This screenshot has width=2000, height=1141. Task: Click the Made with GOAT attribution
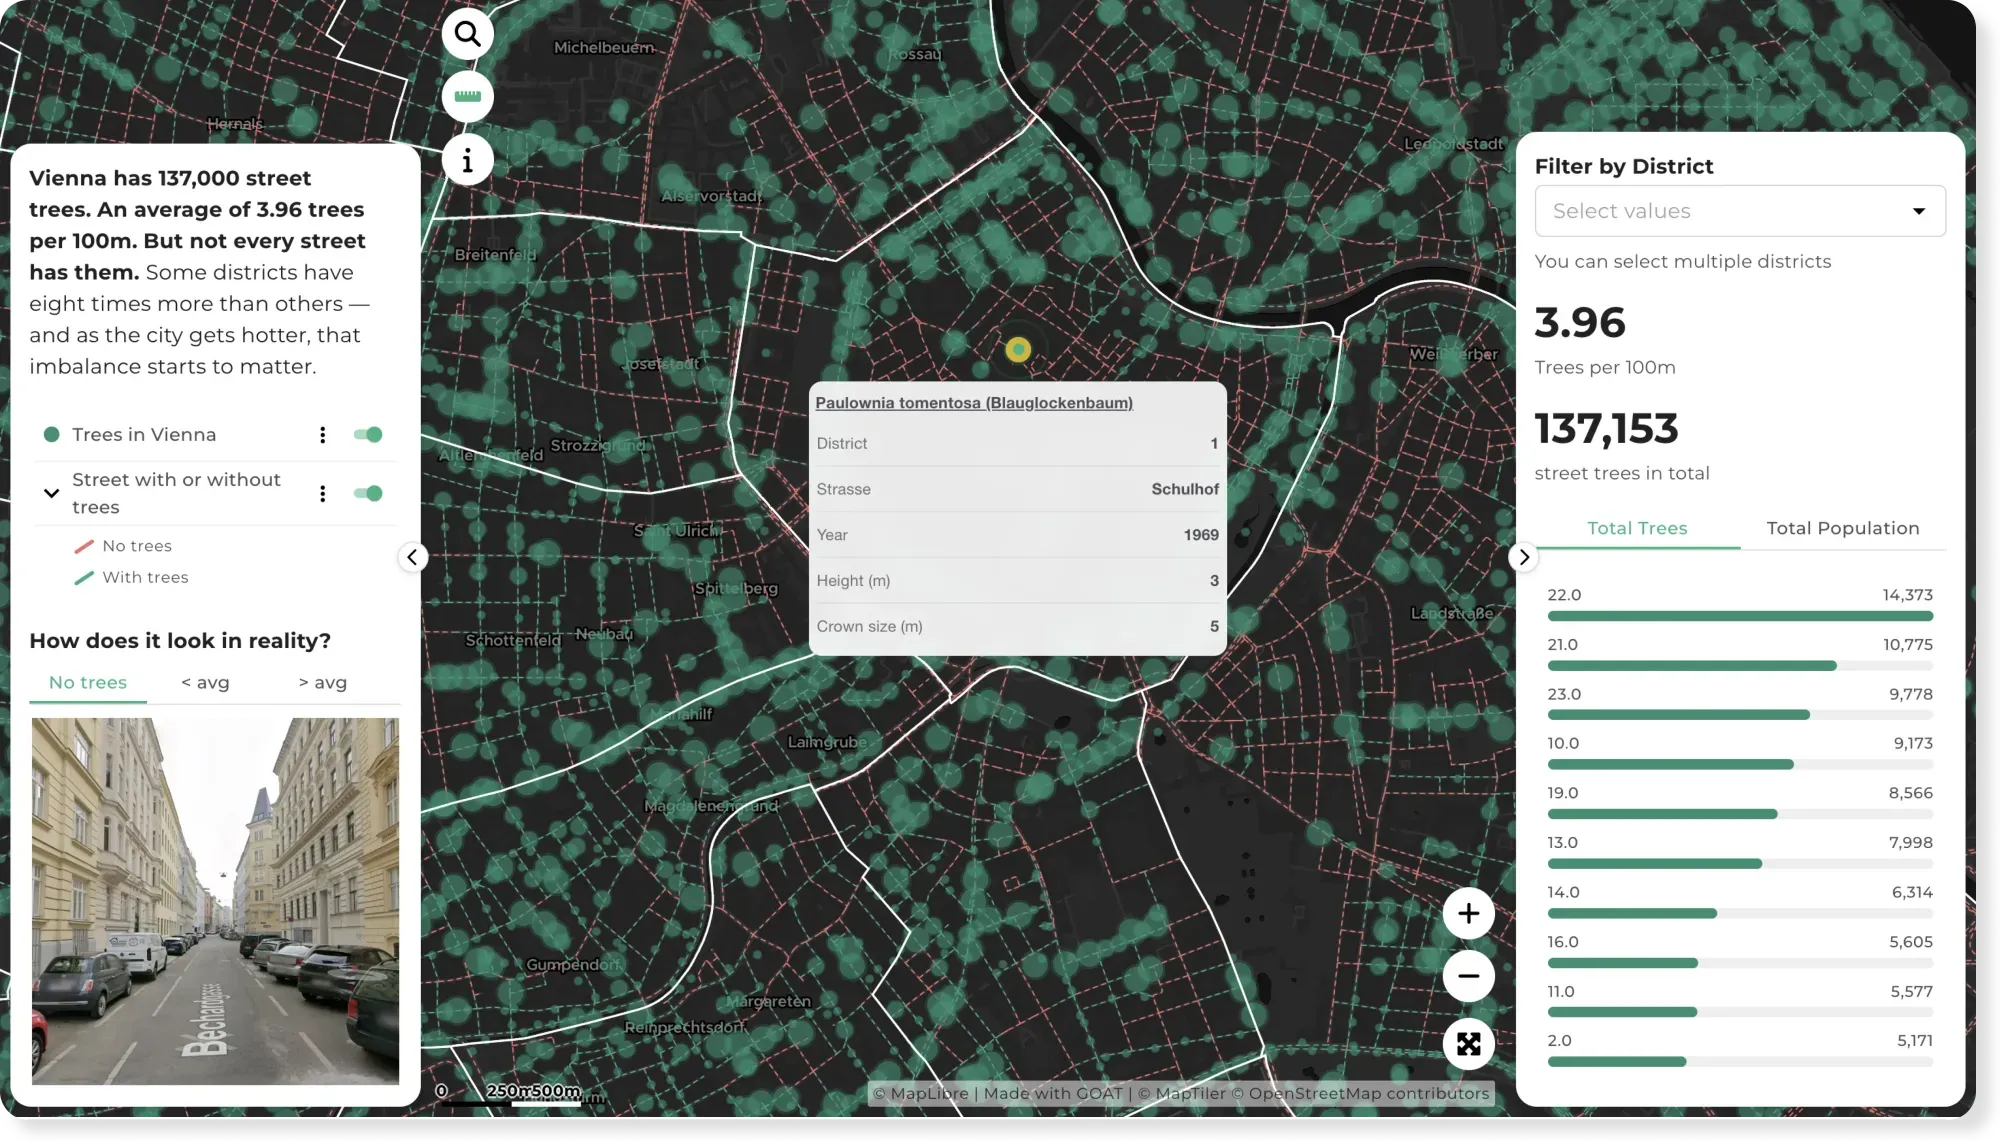pos(1053,1093)
